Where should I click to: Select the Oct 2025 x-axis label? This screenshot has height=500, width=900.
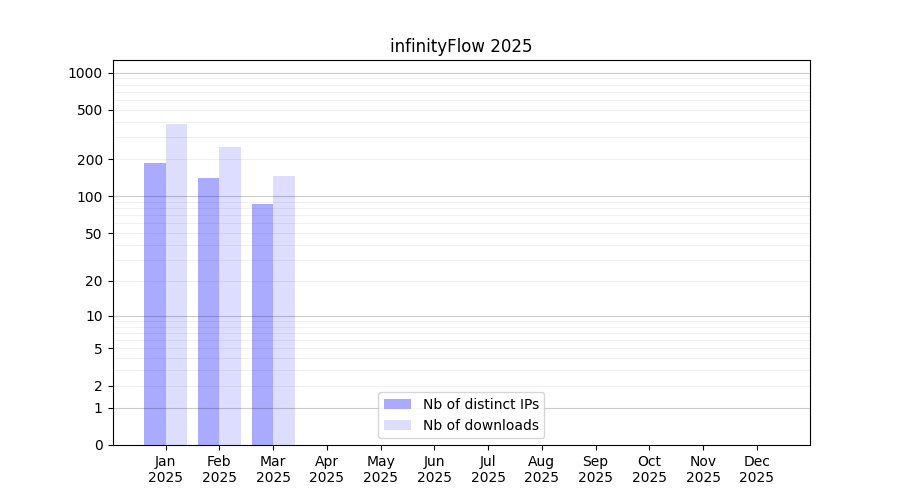[x=649, y=469]
